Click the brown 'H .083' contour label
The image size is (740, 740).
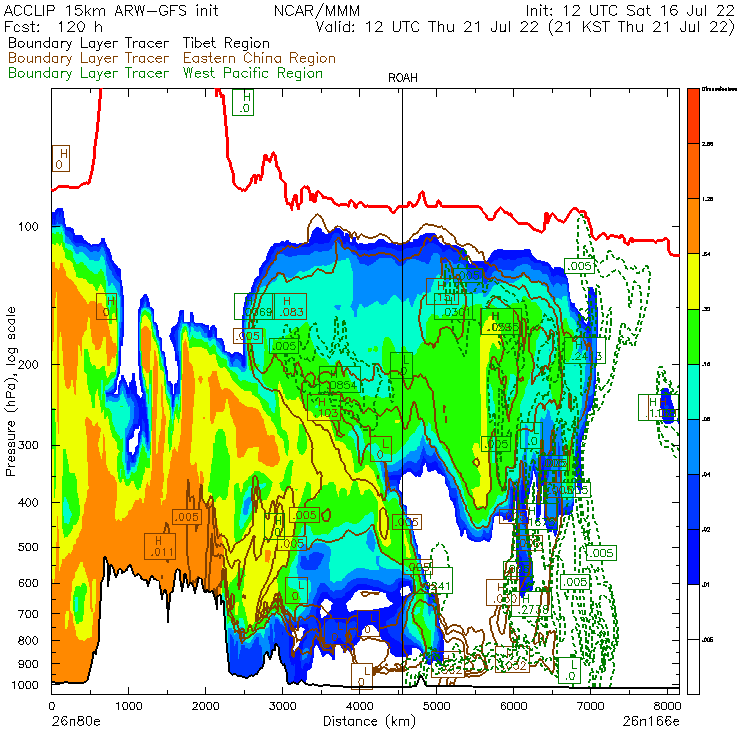pyautogui.click(x=290, y=306)
